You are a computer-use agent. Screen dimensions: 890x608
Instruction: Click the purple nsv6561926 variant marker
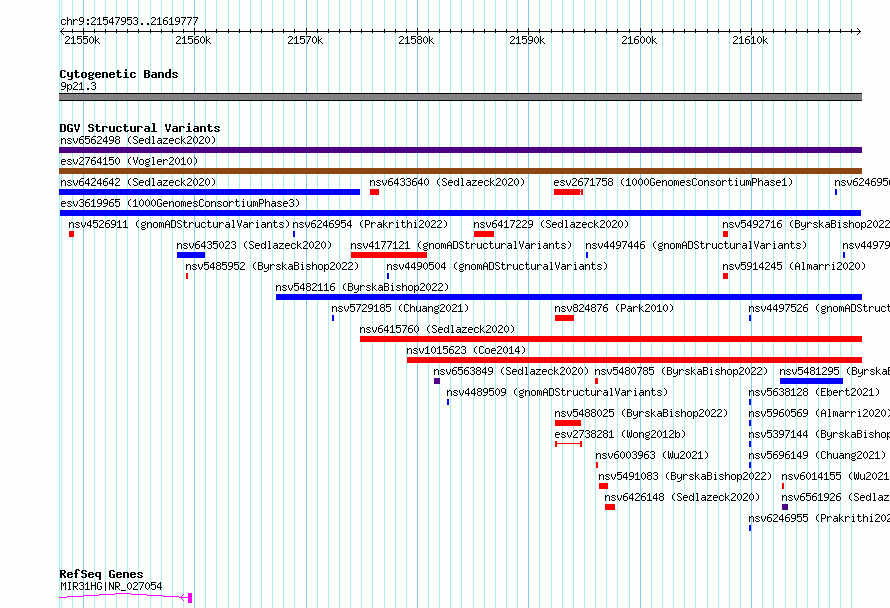[x=785, y=507]
